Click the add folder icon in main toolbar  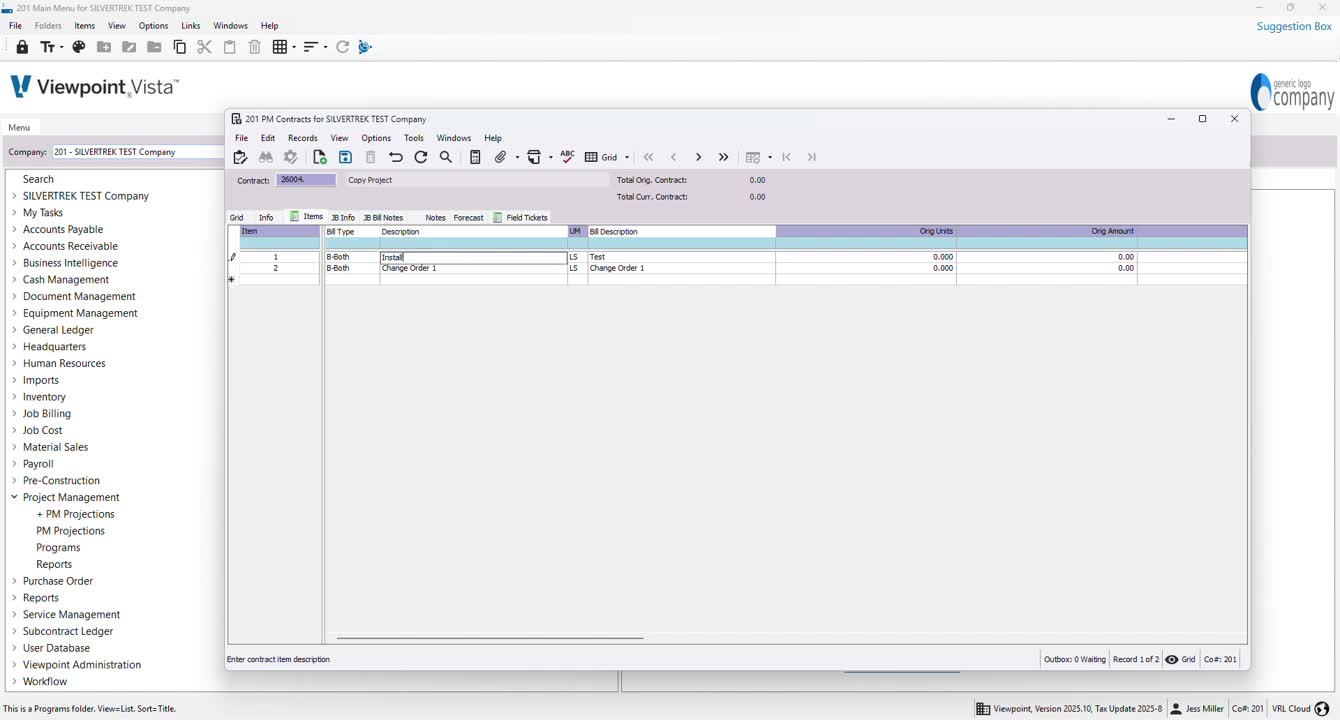point(104,47)
